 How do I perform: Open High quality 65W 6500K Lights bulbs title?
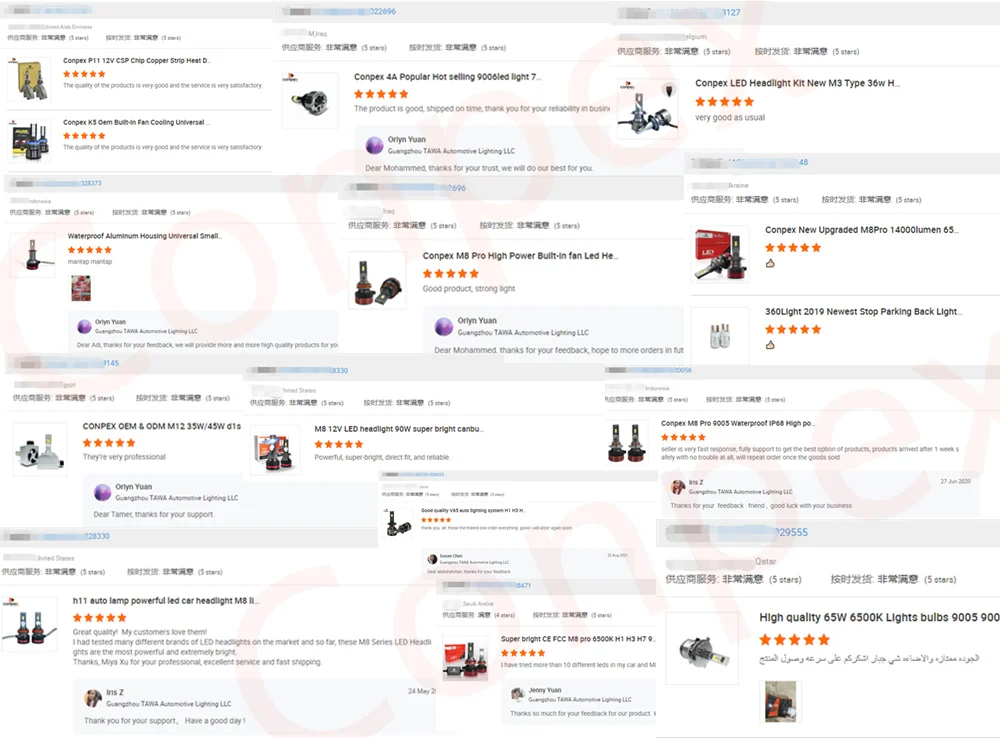[x=879, y=617]
